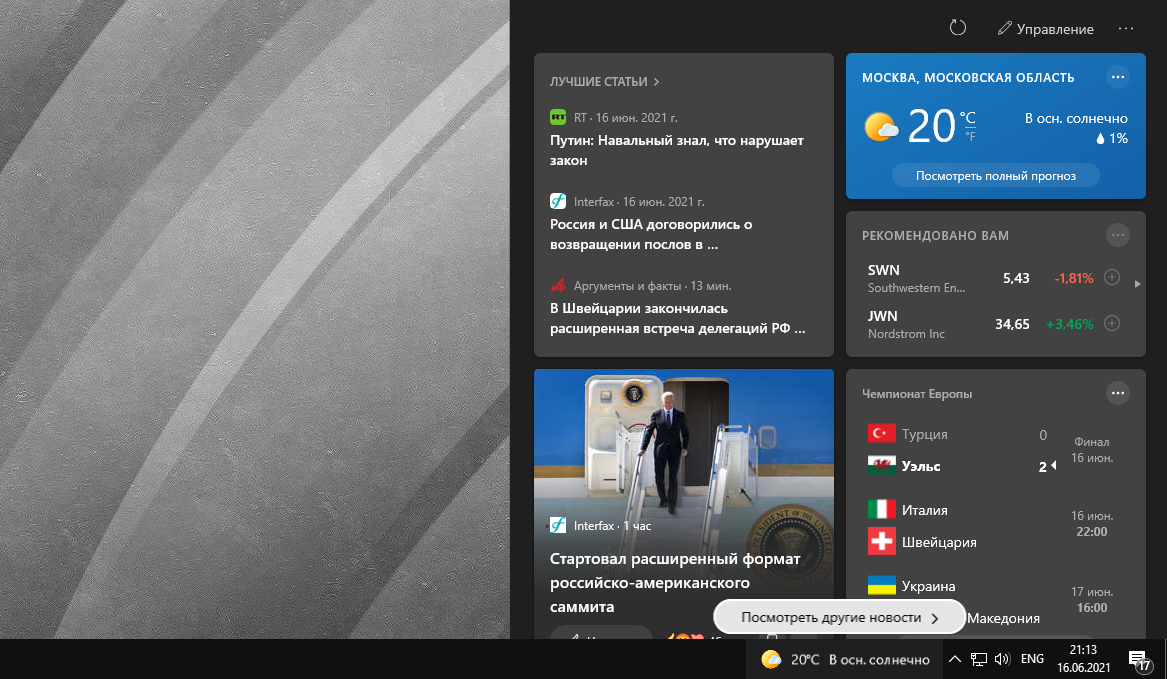Viewport: 1167px width, 679px height.
Task: Click first Interfax source icon in top stories
Action: [558, 202]
